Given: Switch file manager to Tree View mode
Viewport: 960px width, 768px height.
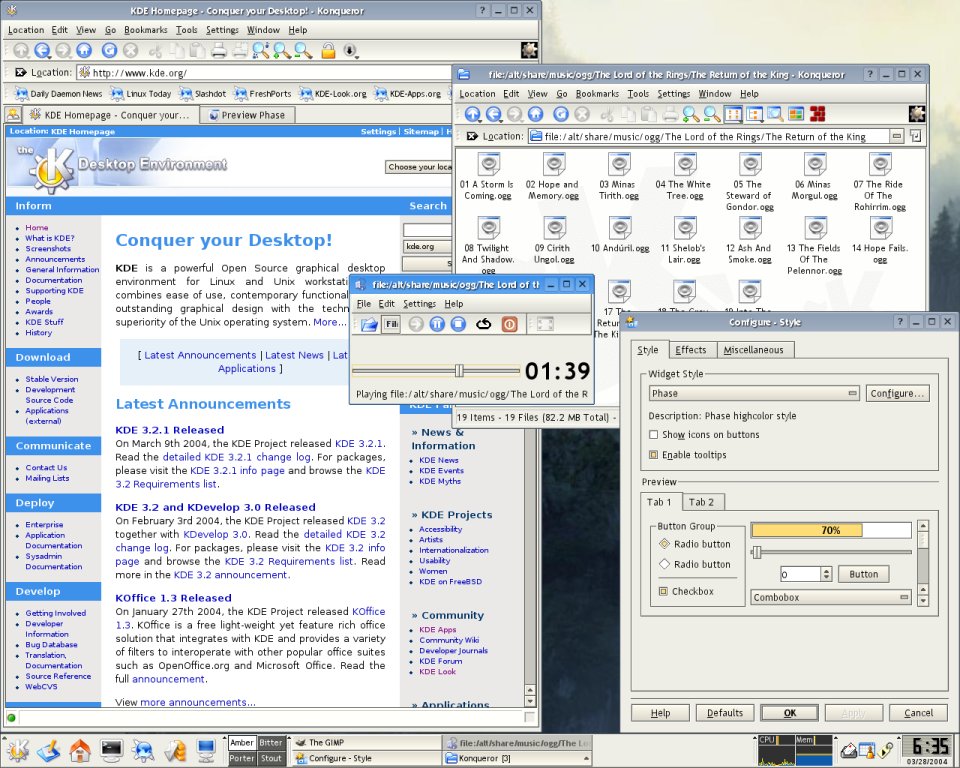Looking at the screenshot, I should coord(754,114).
